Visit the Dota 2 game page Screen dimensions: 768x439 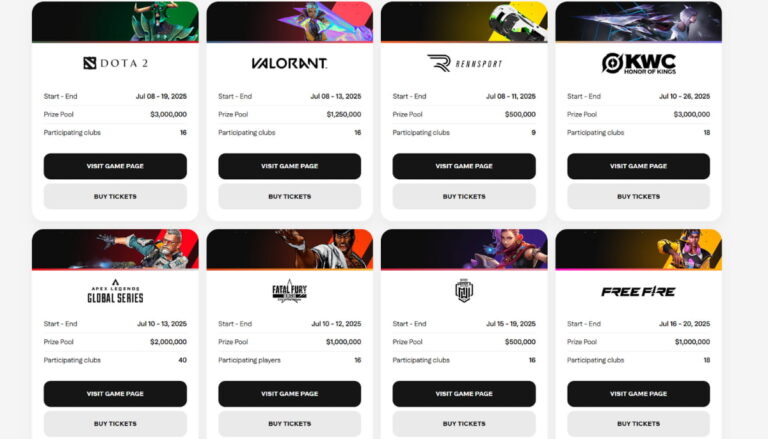[115, 166]
